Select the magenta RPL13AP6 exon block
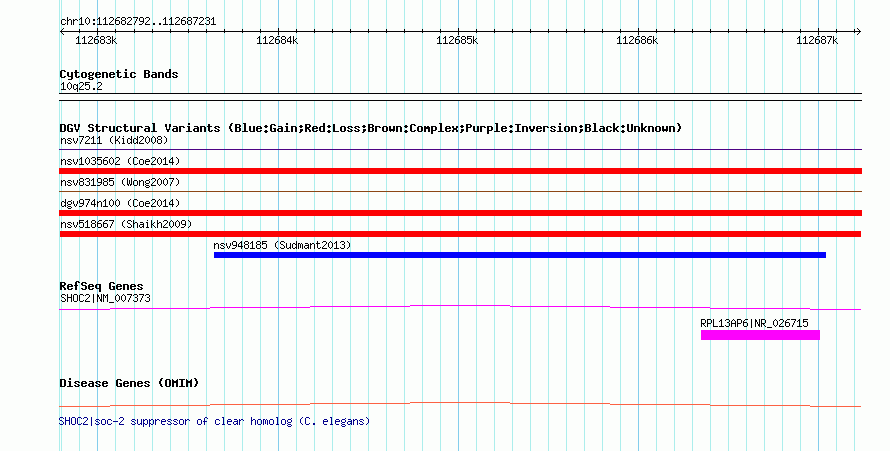Image resolution: width=890 pixels, height=451 pixels. click(760, 335)
